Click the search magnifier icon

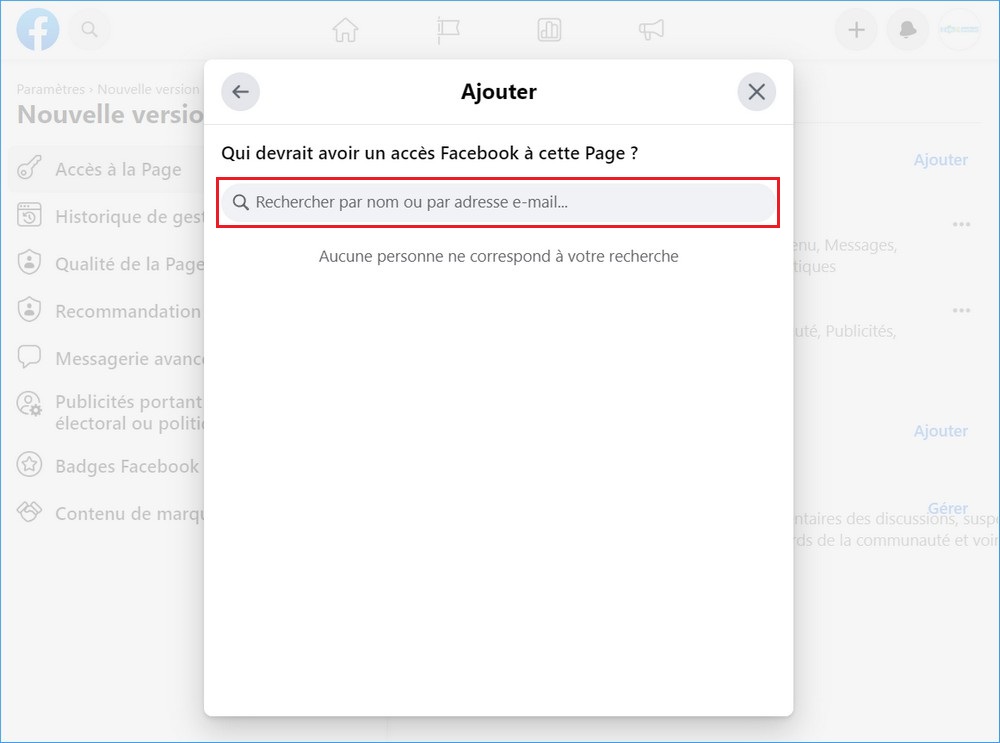[89, 29]
